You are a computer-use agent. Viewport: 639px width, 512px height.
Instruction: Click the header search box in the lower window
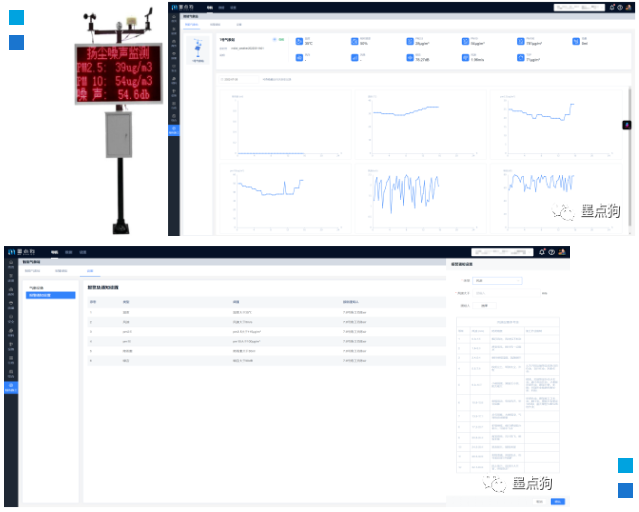point(500,252)
